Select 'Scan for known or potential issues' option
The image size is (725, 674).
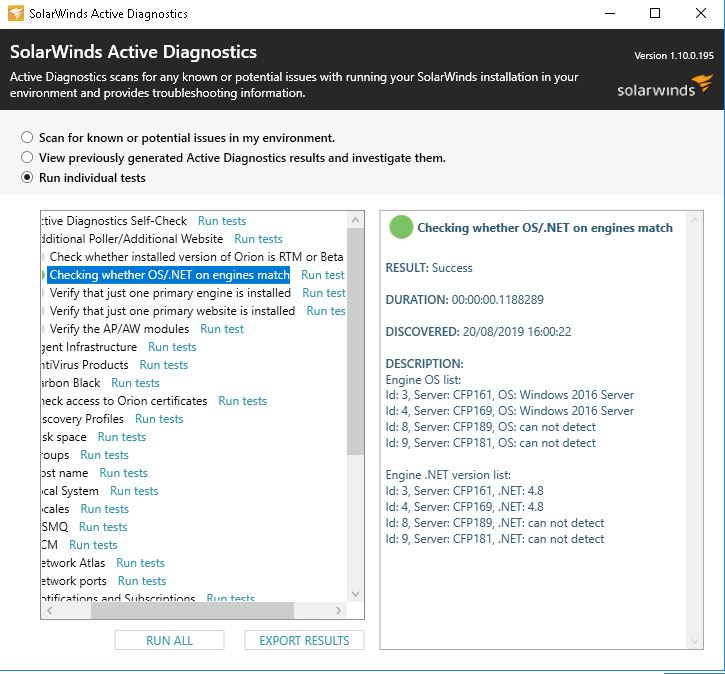coord(28,138)
